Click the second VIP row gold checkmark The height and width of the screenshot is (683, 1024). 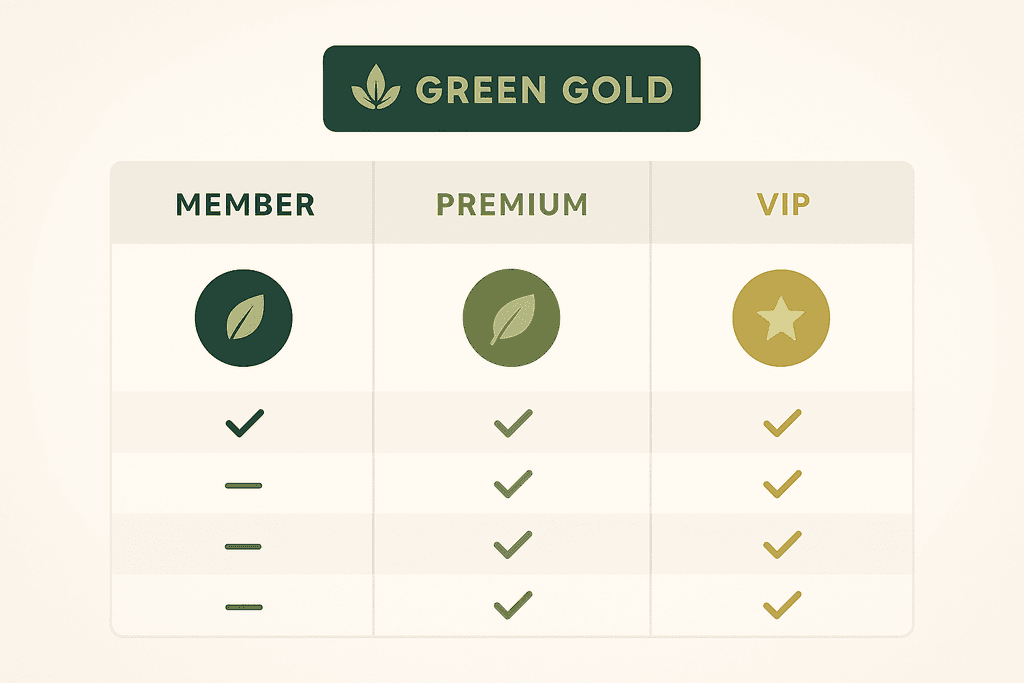(782, 485)
